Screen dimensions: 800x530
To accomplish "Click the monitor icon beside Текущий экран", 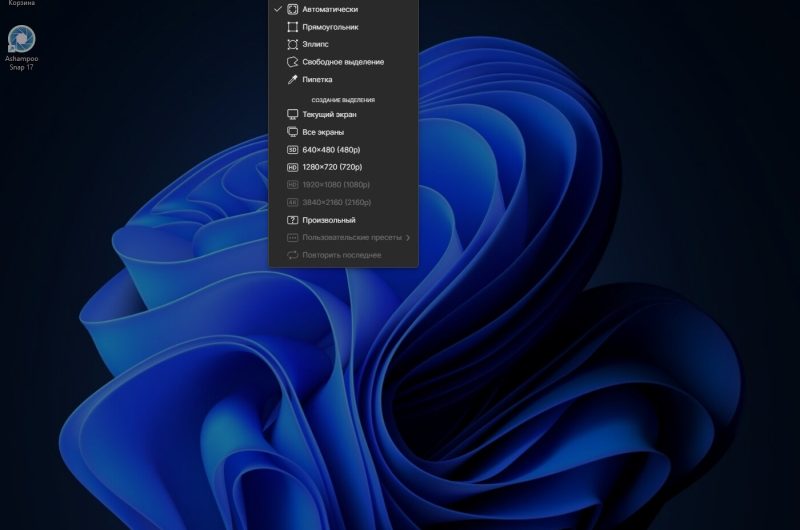I will [x=292, y=114].
